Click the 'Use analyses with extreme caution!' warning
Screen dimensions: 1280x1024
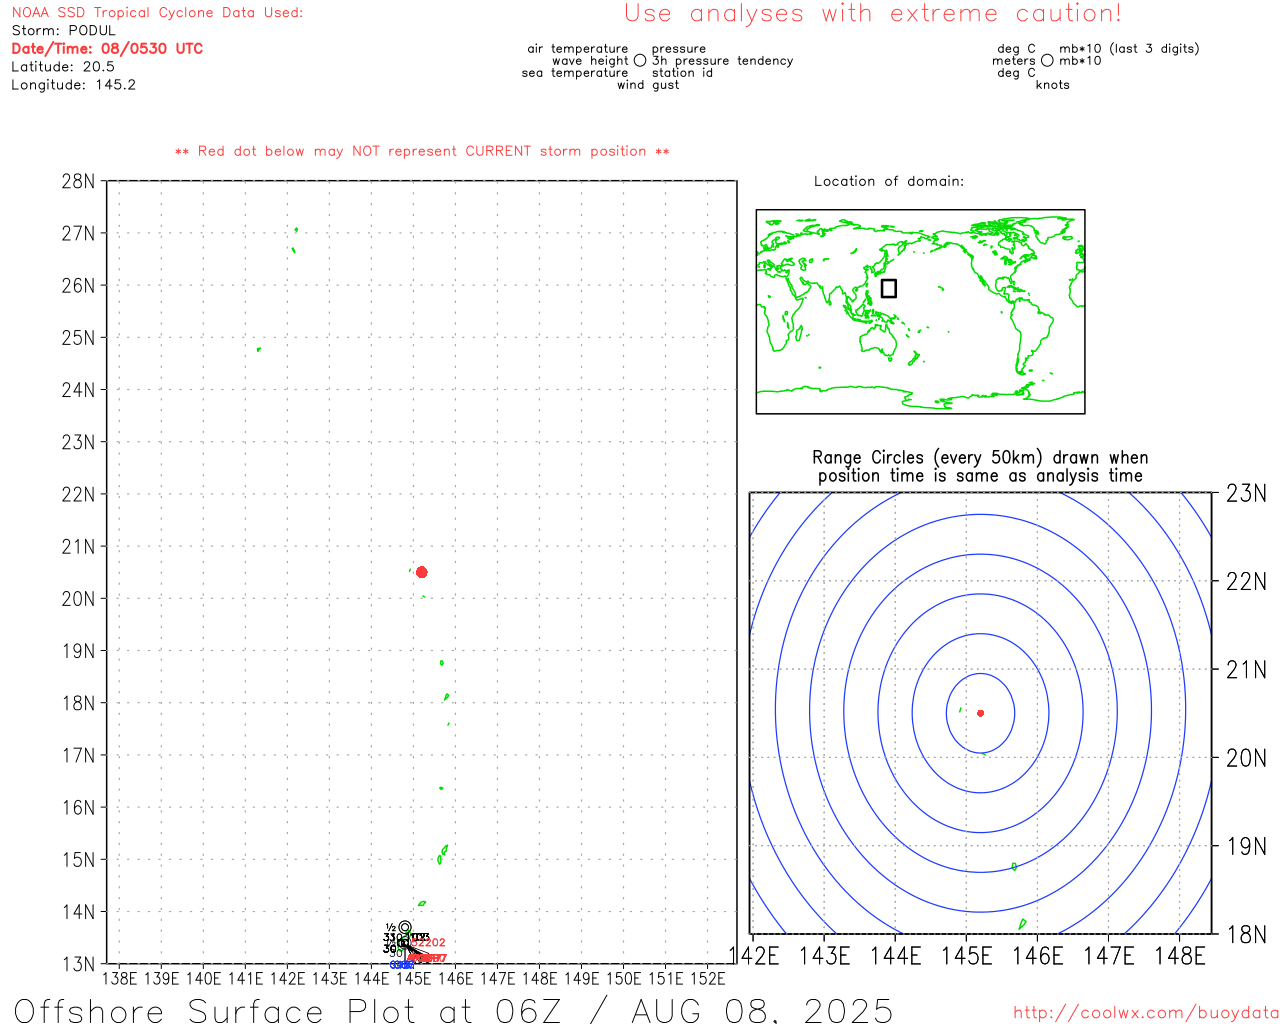(x=873, y=14)
